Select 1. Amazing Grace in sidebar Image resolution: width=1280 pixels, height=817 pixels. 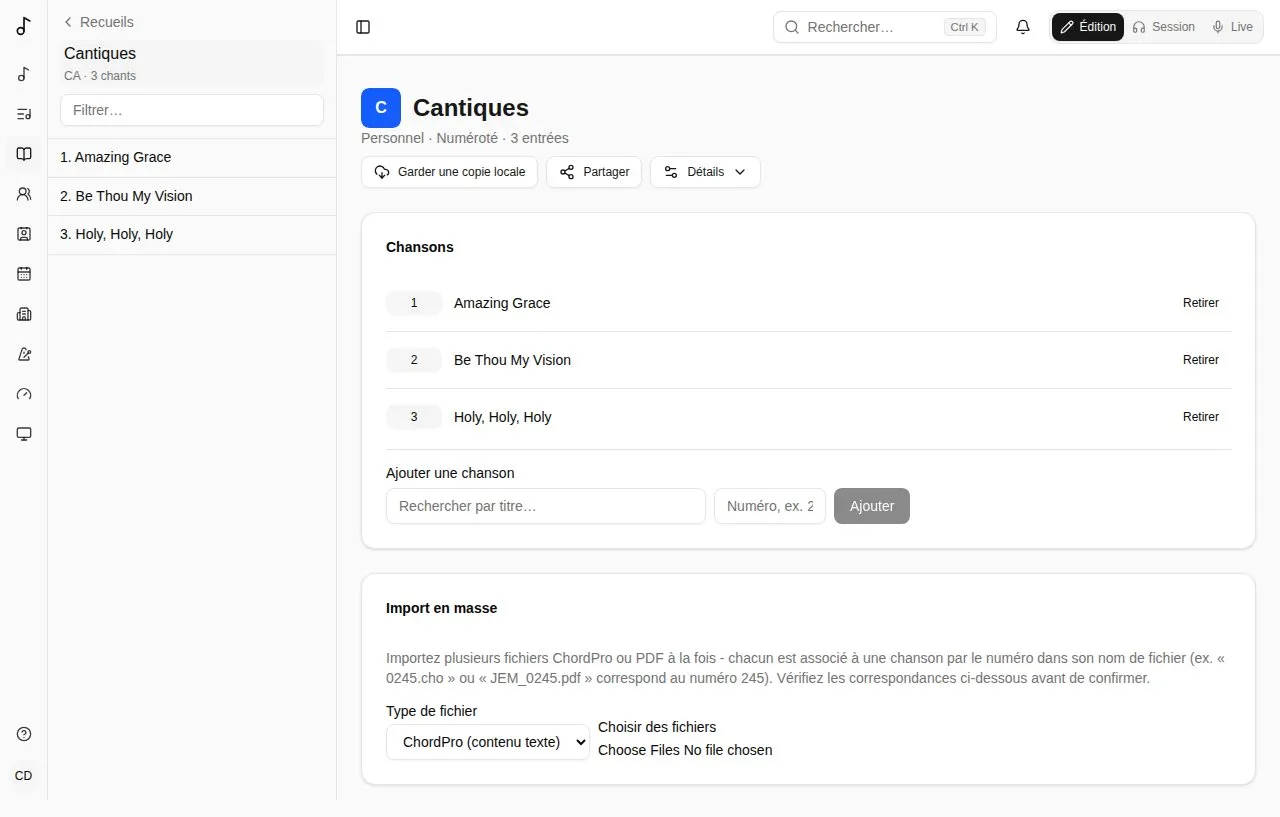(192, 158)
